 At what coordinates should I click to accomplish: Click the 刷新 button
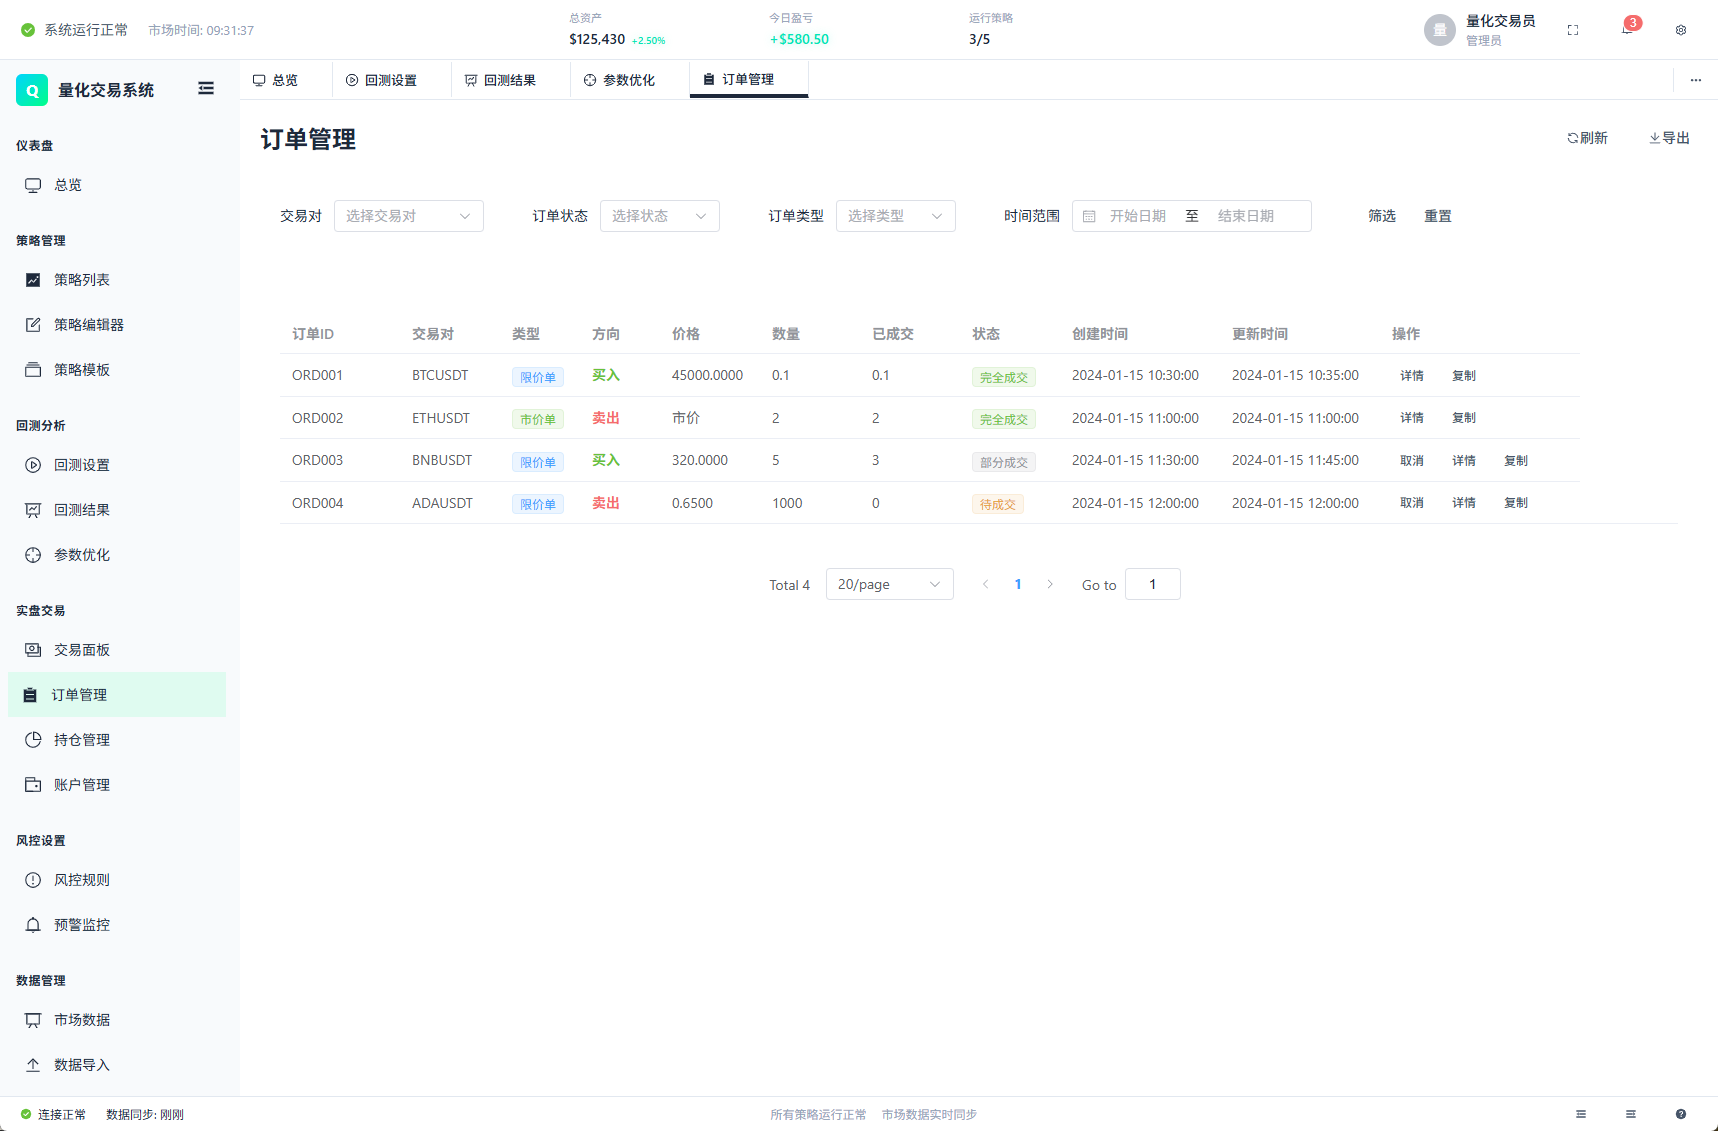point(1588,138)
